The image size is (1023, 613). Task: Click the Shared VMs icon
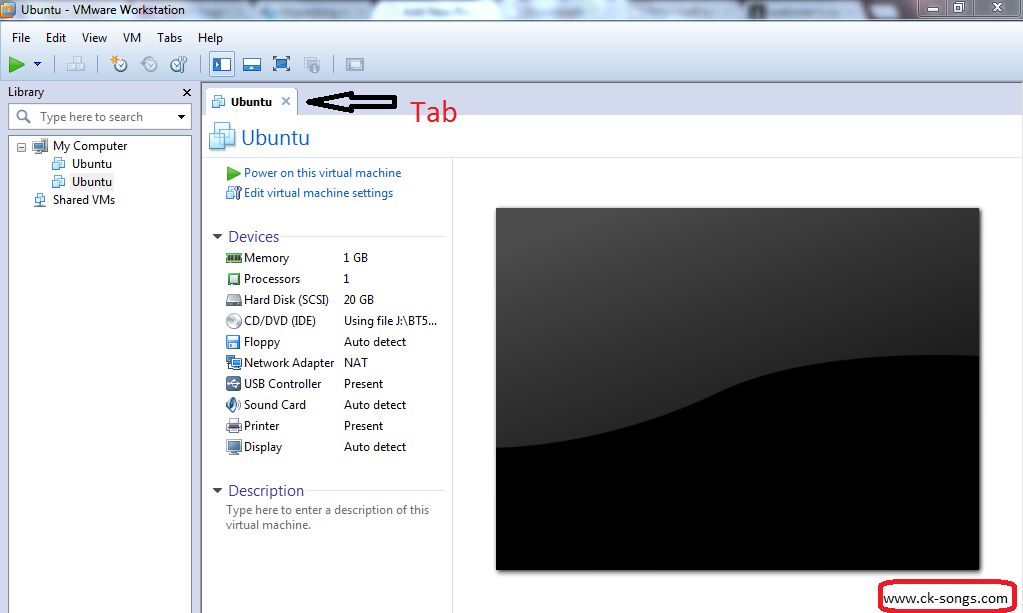coord(40,200)
